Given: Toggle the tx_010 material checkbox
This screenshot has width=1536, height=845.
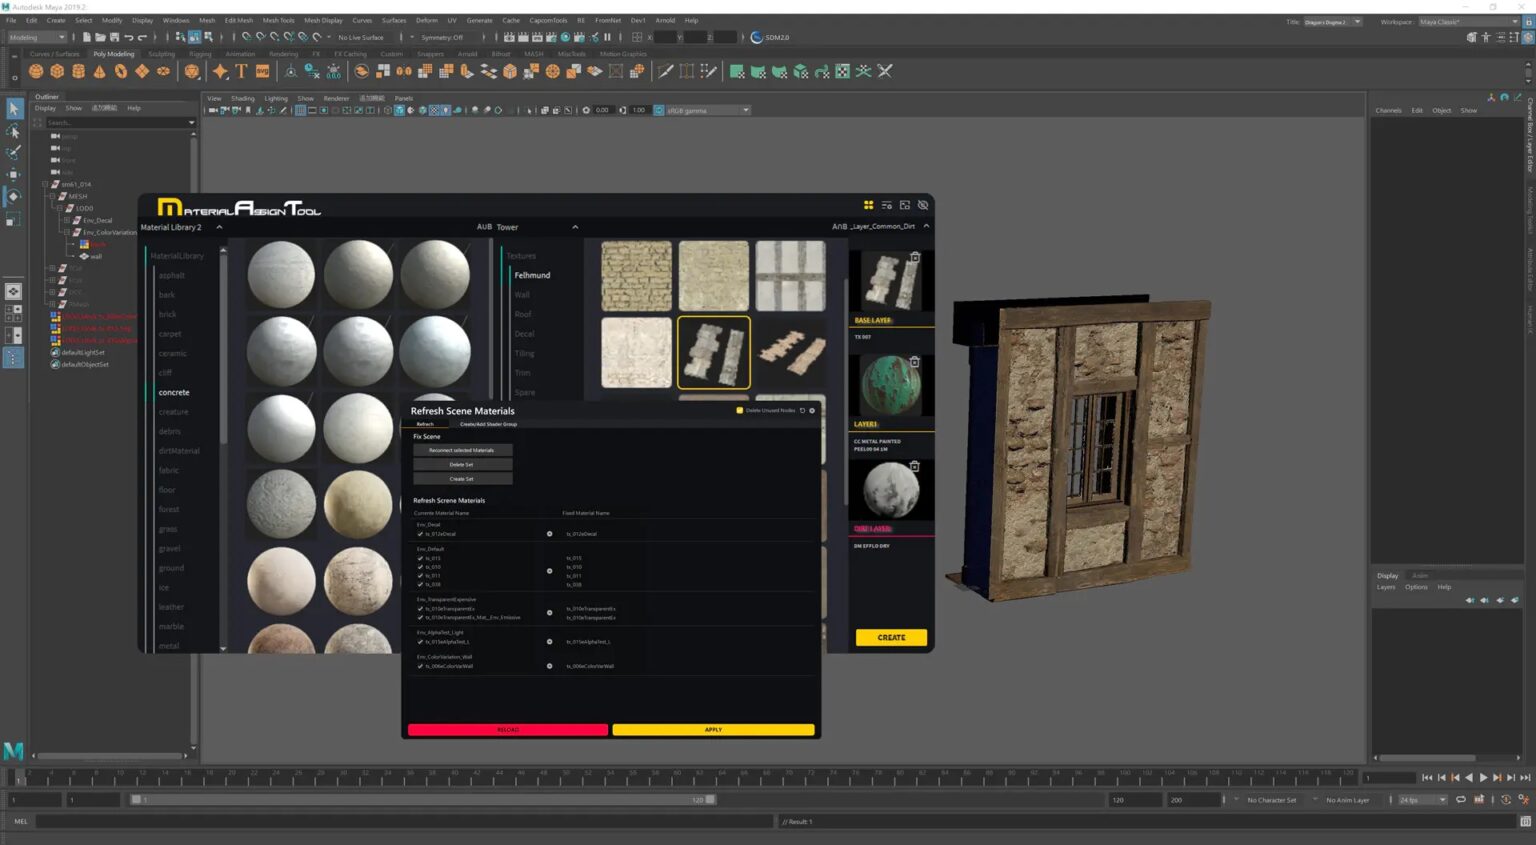Looking at the screenshot, I should (420, 567).
